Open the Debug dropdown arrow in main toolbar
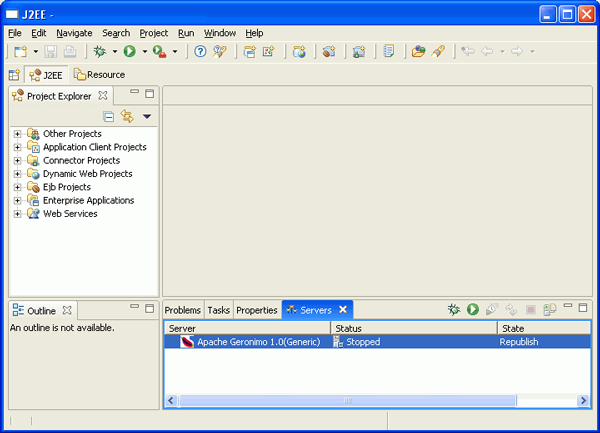 (115, 51)
